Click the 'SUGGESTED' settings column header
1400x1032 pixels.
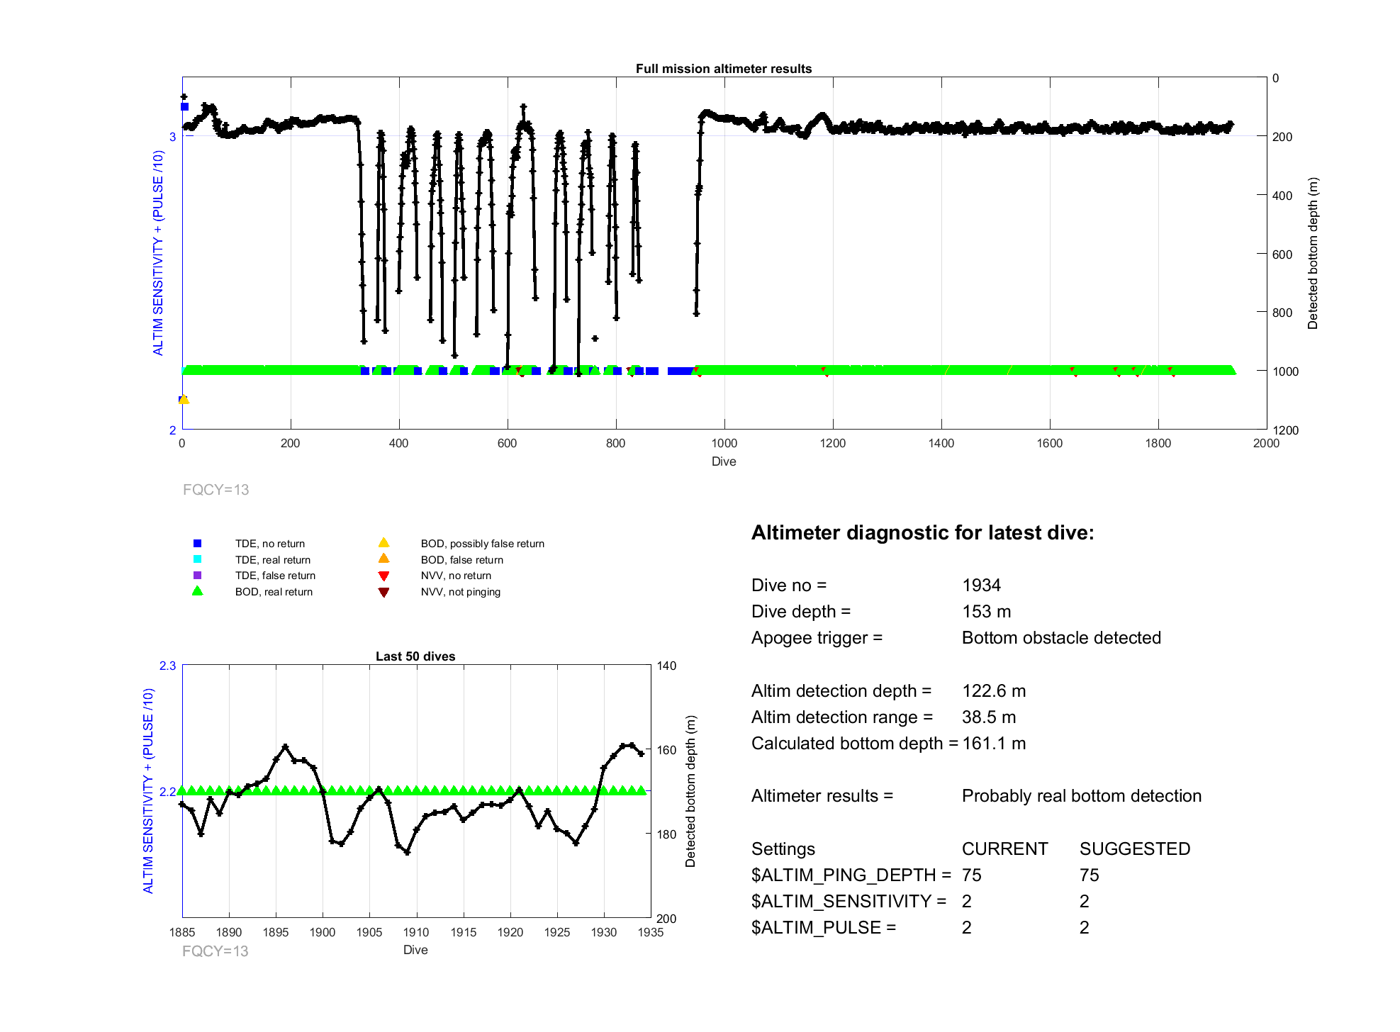[x=1134, y=849]
